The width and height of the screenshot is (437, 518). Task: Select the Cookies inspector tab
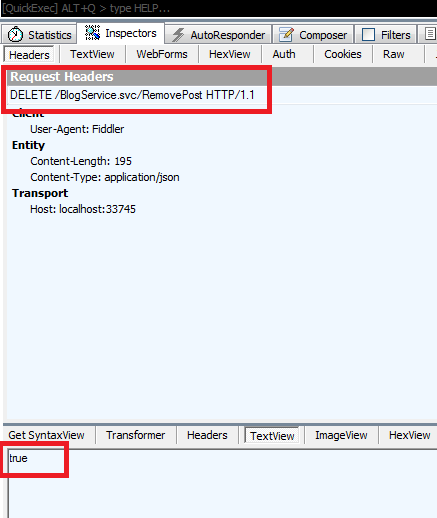pos(343,54)
